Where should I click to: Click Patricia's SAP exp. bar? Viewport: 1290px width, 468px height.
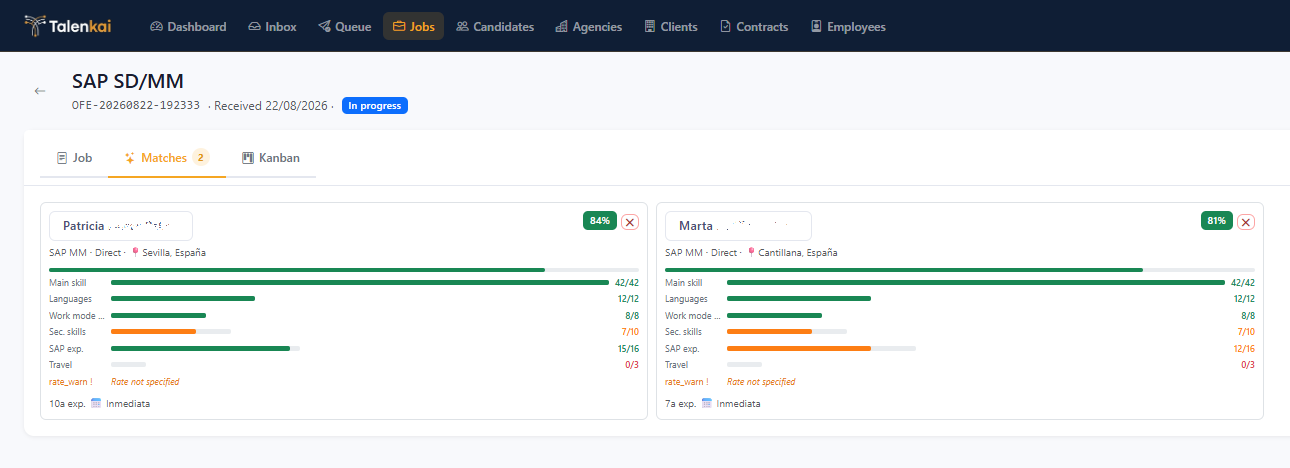(205, 348)
